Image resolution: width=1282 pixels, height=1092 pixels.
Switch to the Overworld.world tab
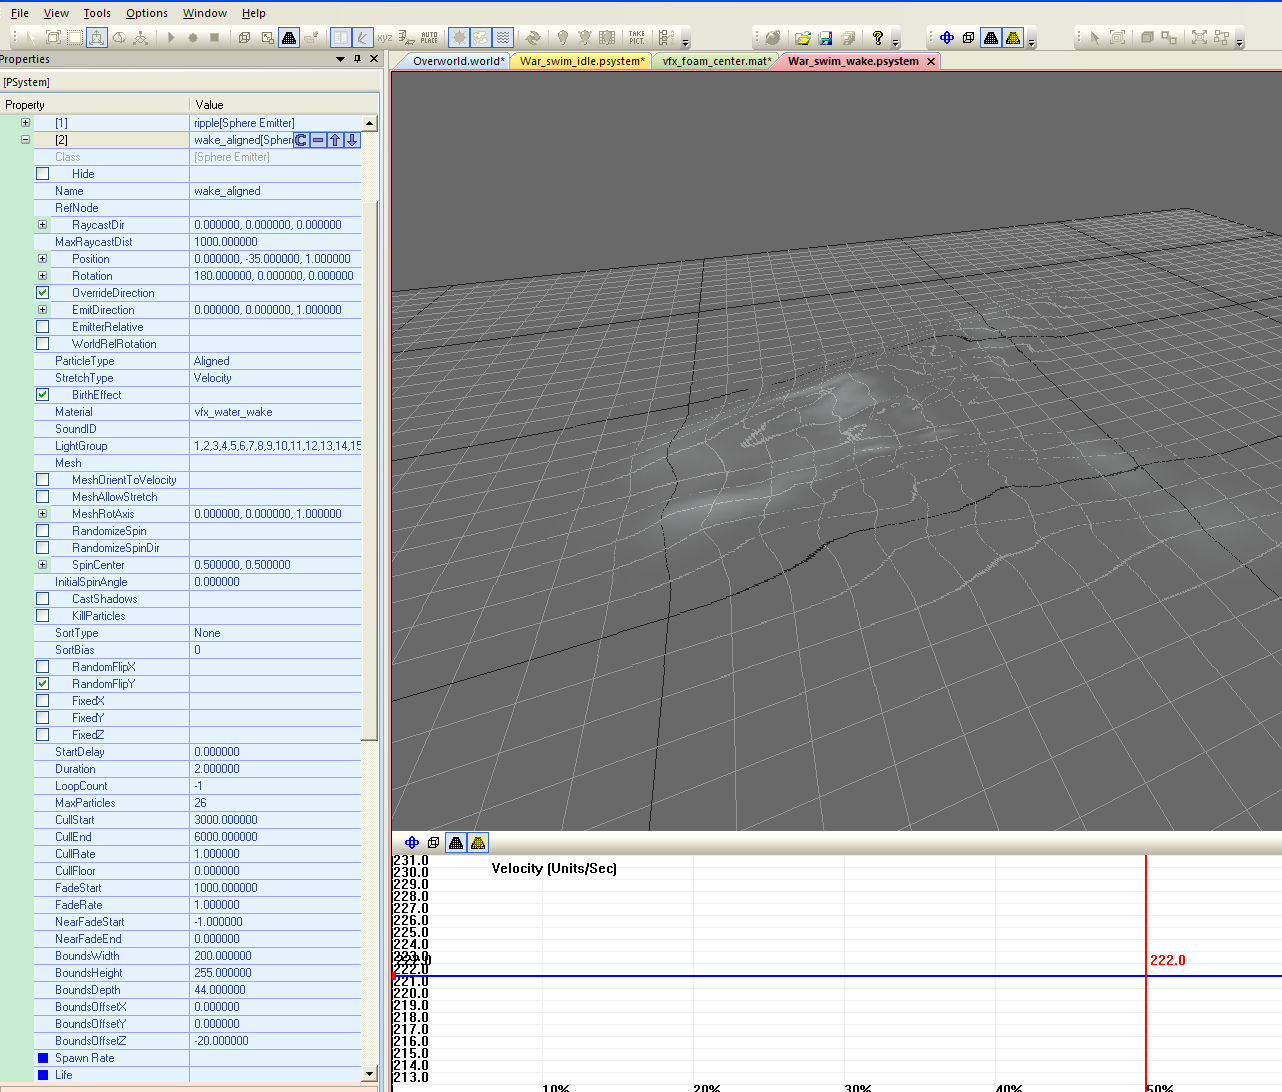pyautogui.click(x=458, y=61)
